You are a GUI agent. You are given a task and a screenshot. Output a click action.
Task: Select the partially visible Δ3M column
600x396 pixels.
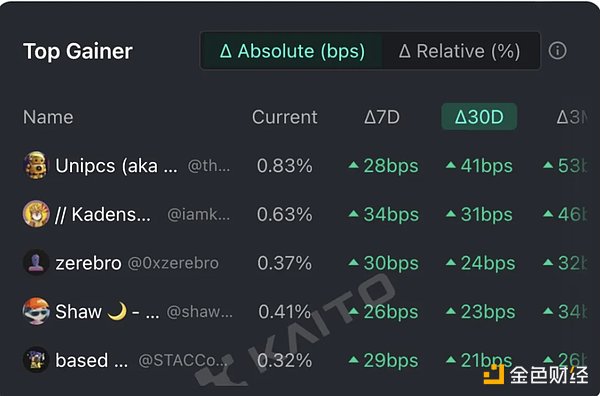(571, 117)
